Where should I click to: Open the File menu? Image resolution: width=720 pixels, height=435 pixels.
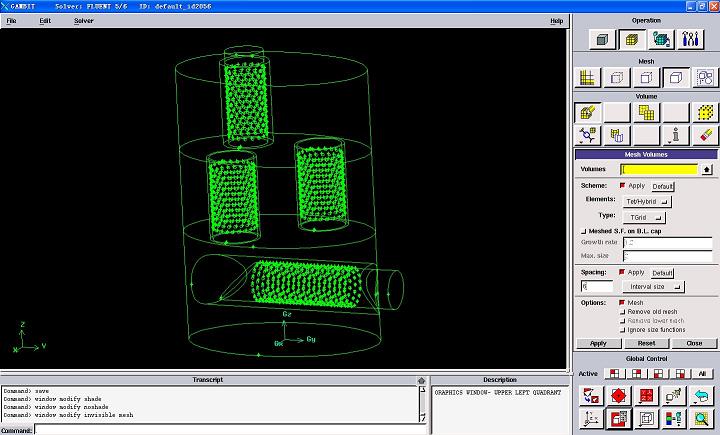pos(13,20)
